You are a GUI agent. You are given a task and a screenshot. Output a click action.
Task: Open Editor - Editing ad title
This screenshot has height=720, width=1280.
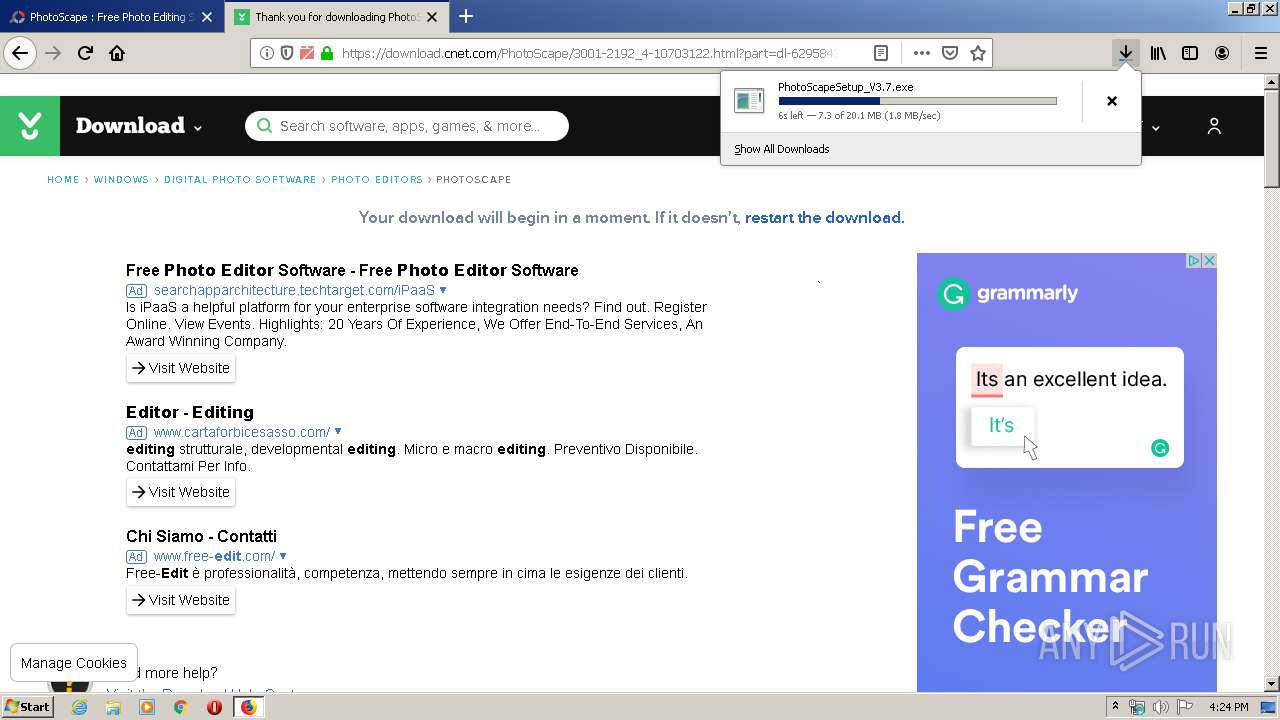point(190,412)
